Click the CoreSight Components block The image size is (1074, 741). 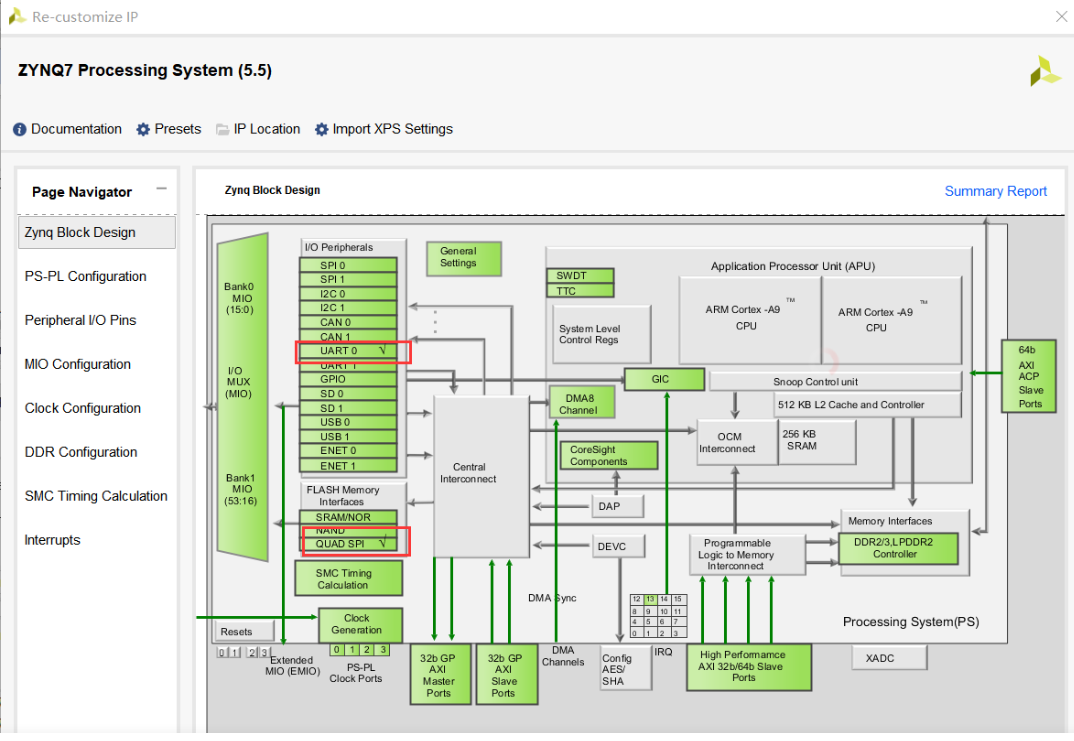608,455
